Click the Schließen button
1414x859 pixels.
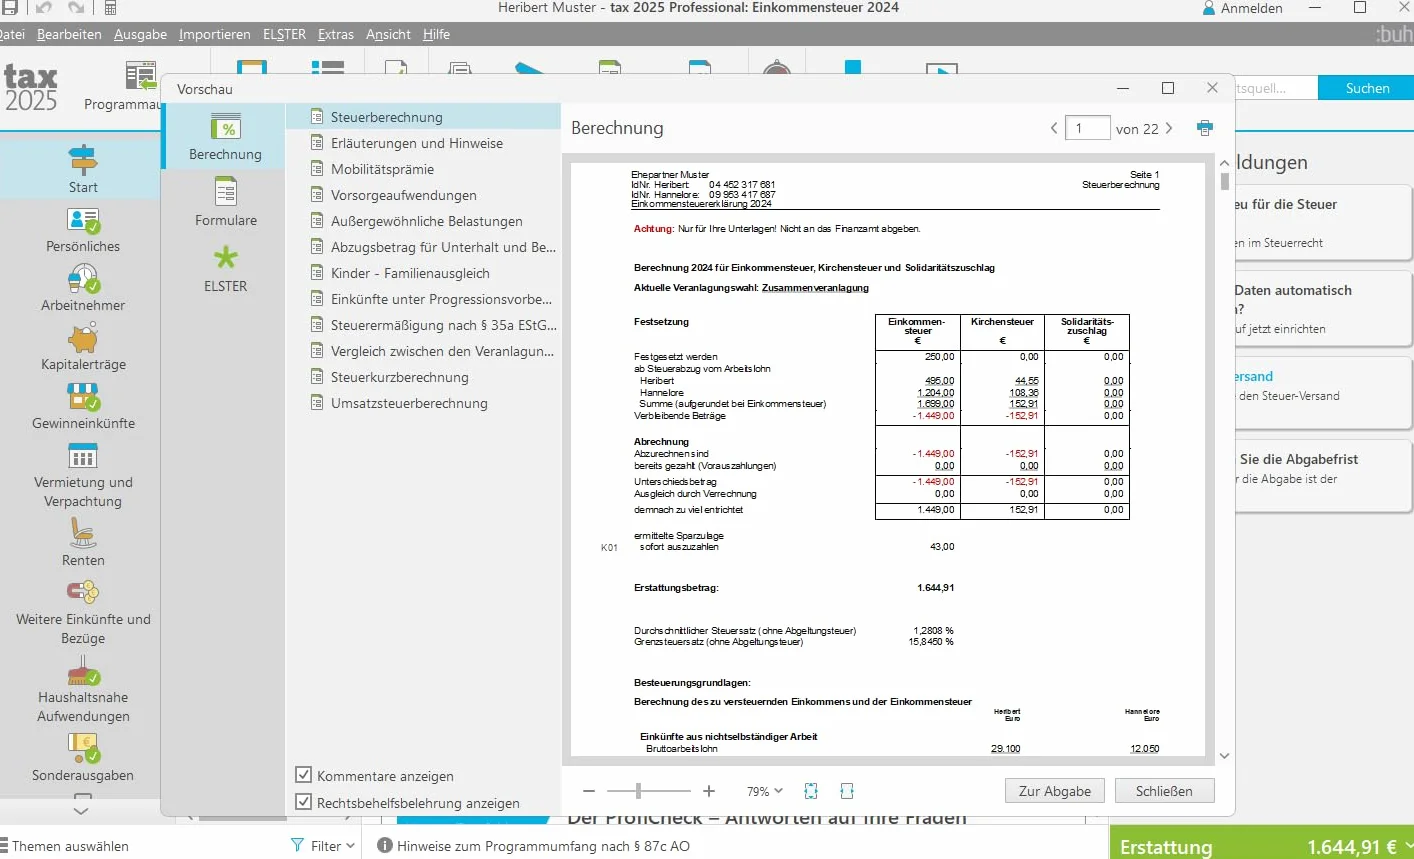[x=1164, y=791]
